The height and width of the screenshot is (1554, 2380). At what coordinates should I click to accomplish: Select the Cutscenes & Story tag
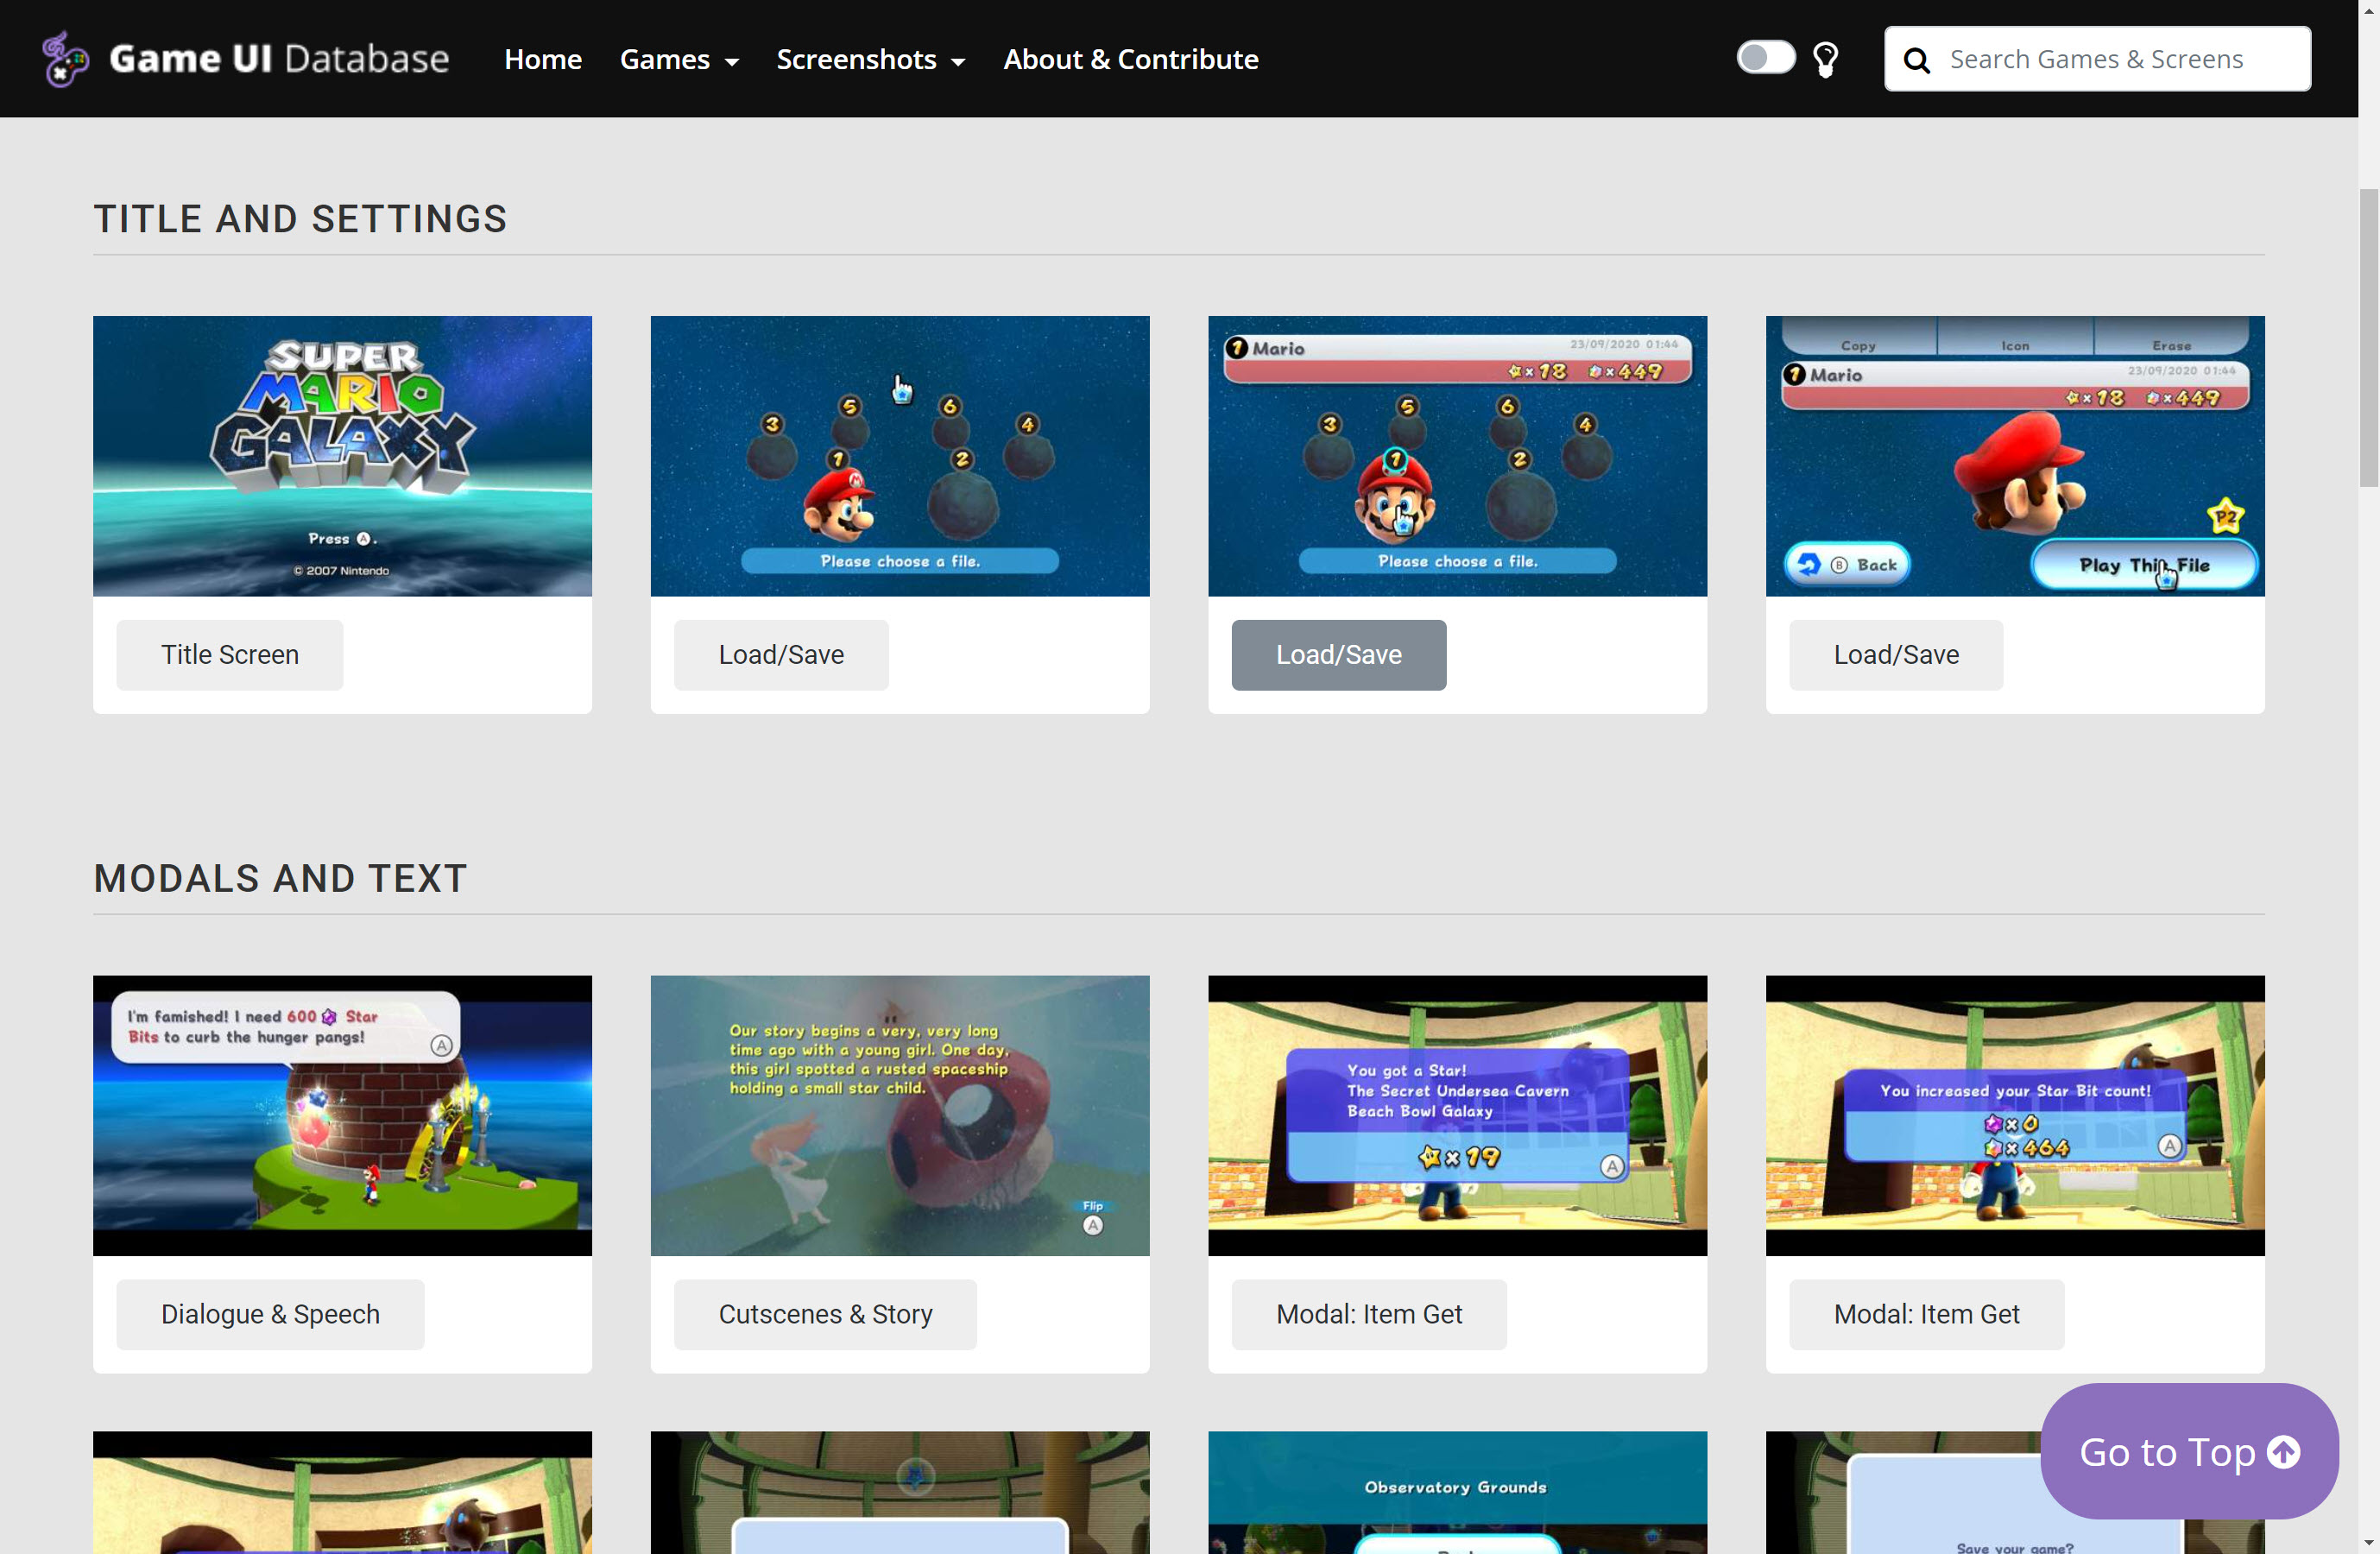coord(825,1314)
